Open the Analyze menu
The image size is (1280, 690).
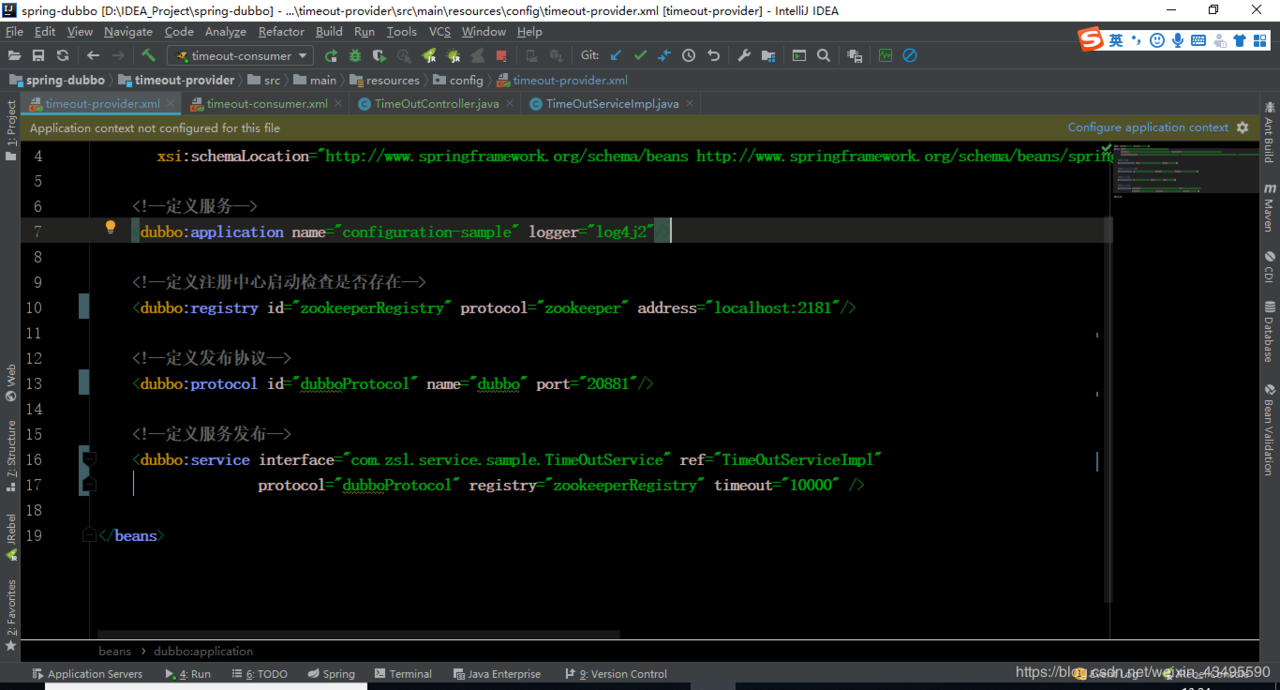click(225, 32)
